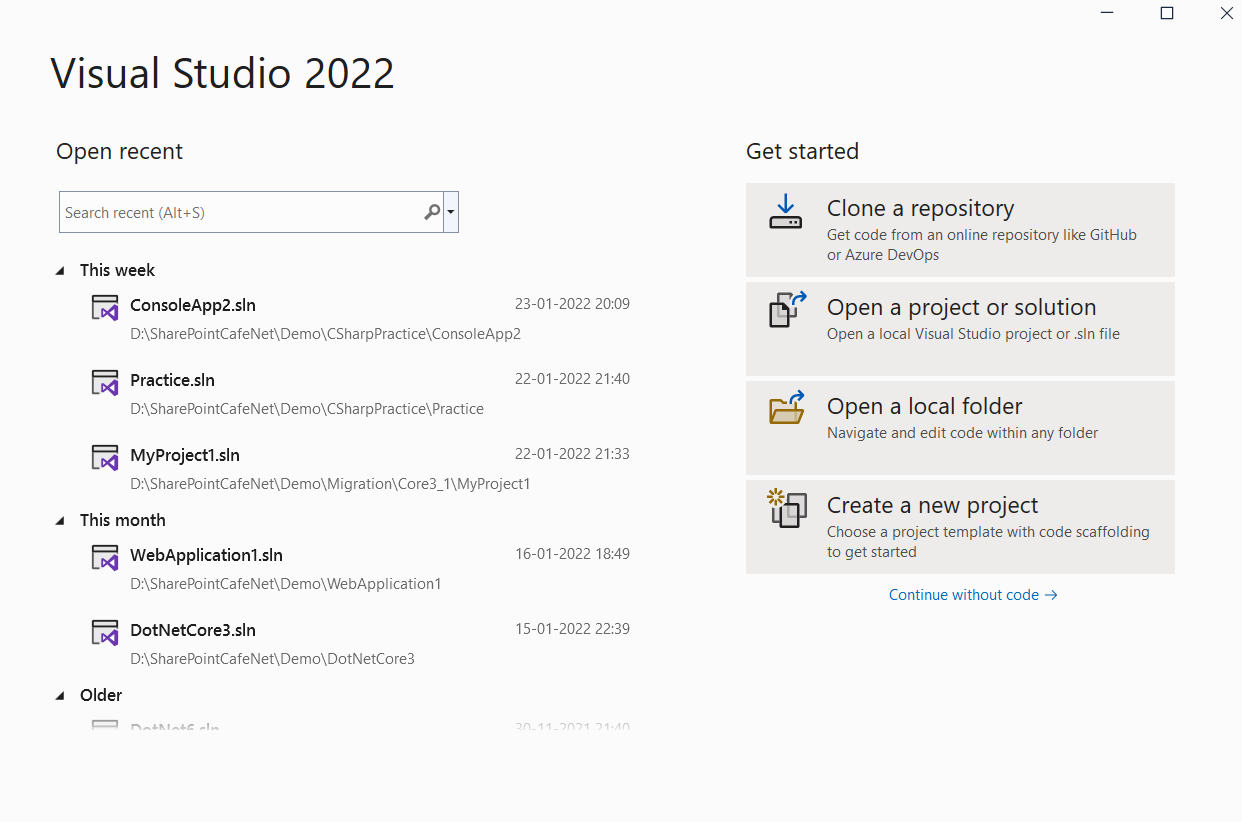Image resolution: width=1242 pixels, height=822 pixels.
Task: Close the Visual Studio 2022 start window
Action: pos(1226,13)
